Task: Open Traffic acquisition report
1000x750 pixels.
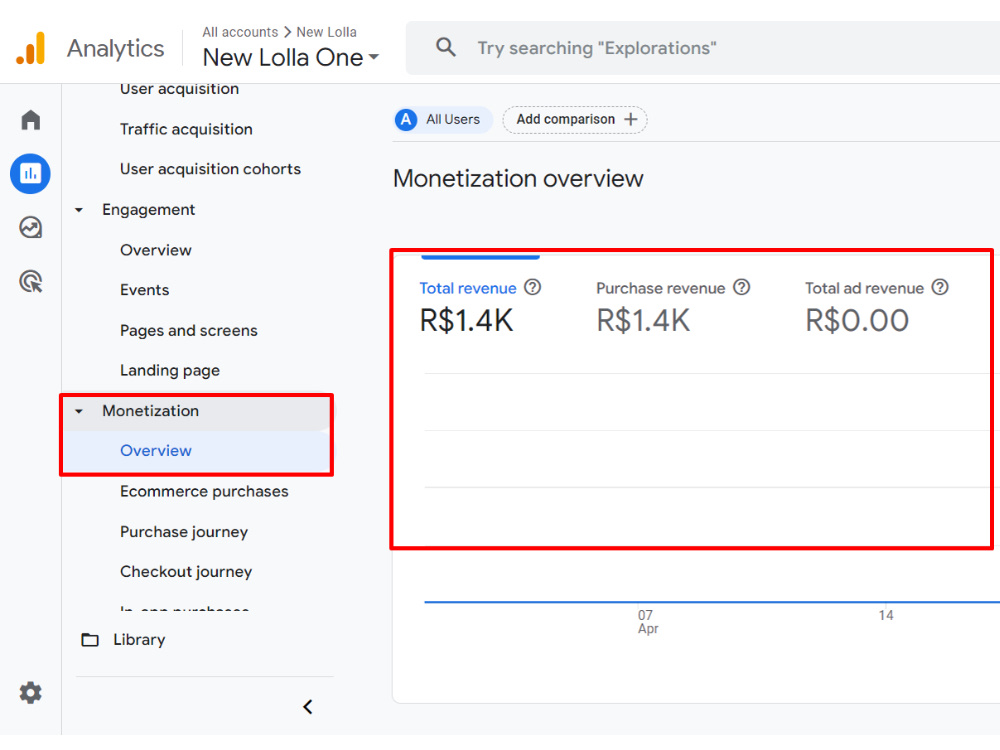Action: 186,129
